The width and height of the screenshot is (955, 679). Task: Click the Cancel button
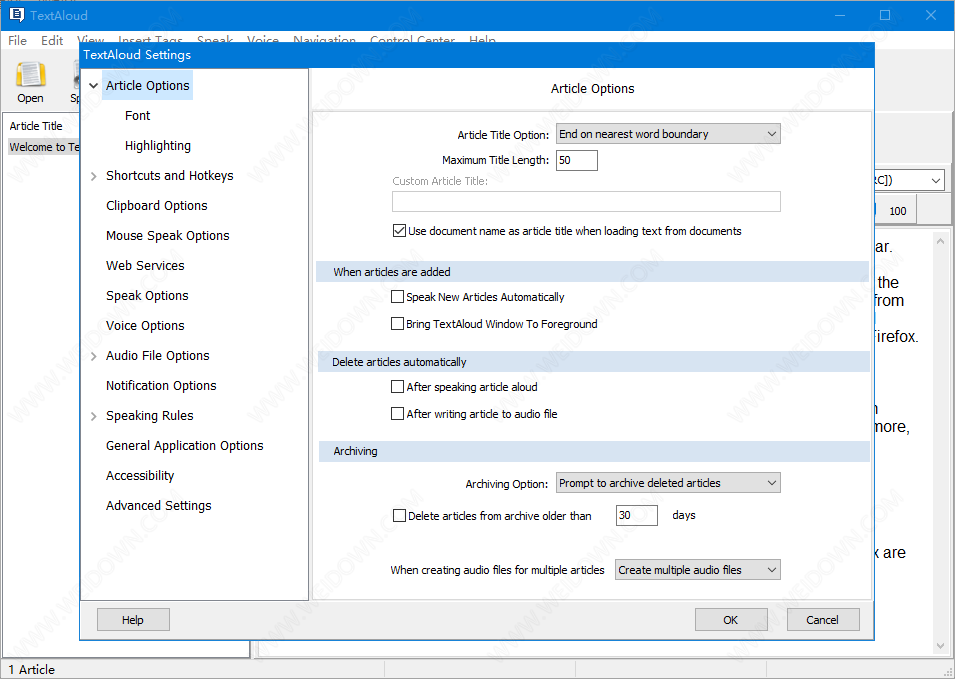click(822, 620)
